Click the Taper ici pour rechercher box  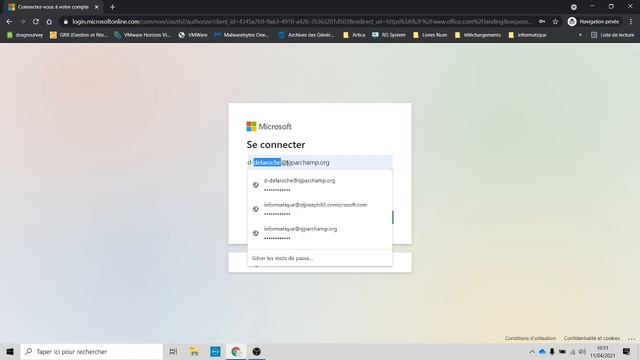[x=91, y=351]
